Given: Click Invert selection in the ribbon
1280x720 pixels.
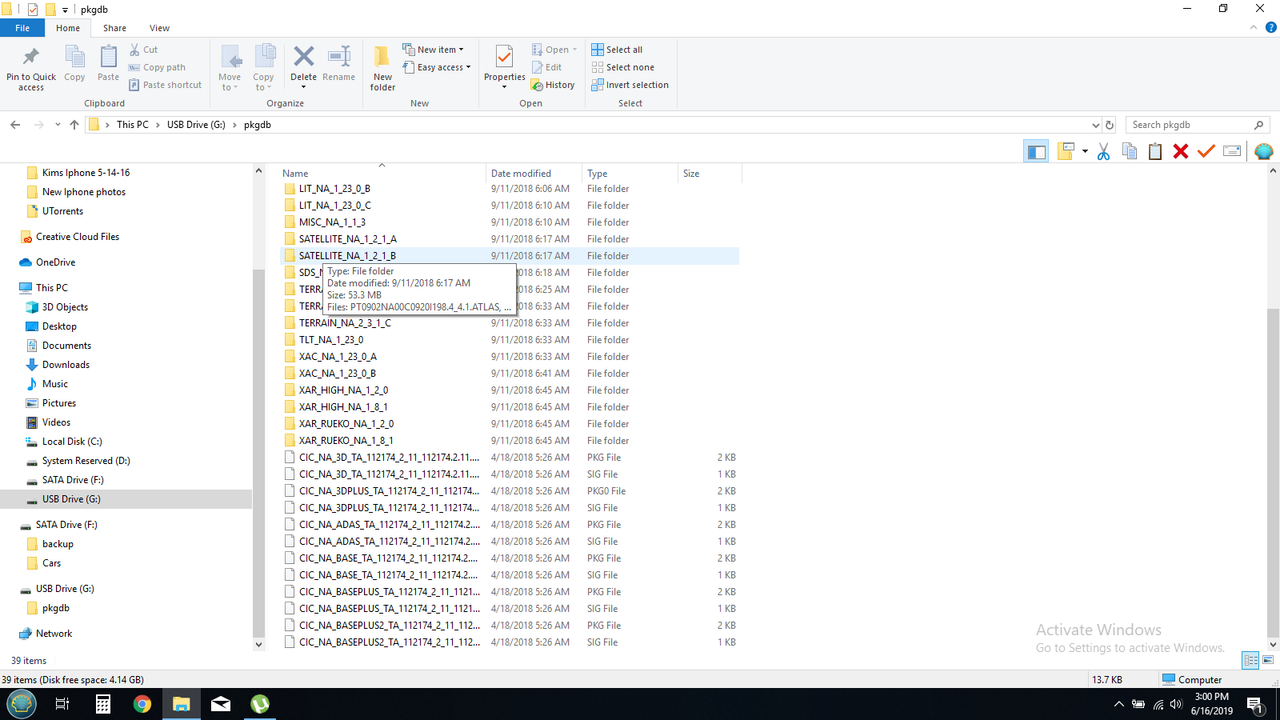Looking at the screenshot, I should 630,84.
